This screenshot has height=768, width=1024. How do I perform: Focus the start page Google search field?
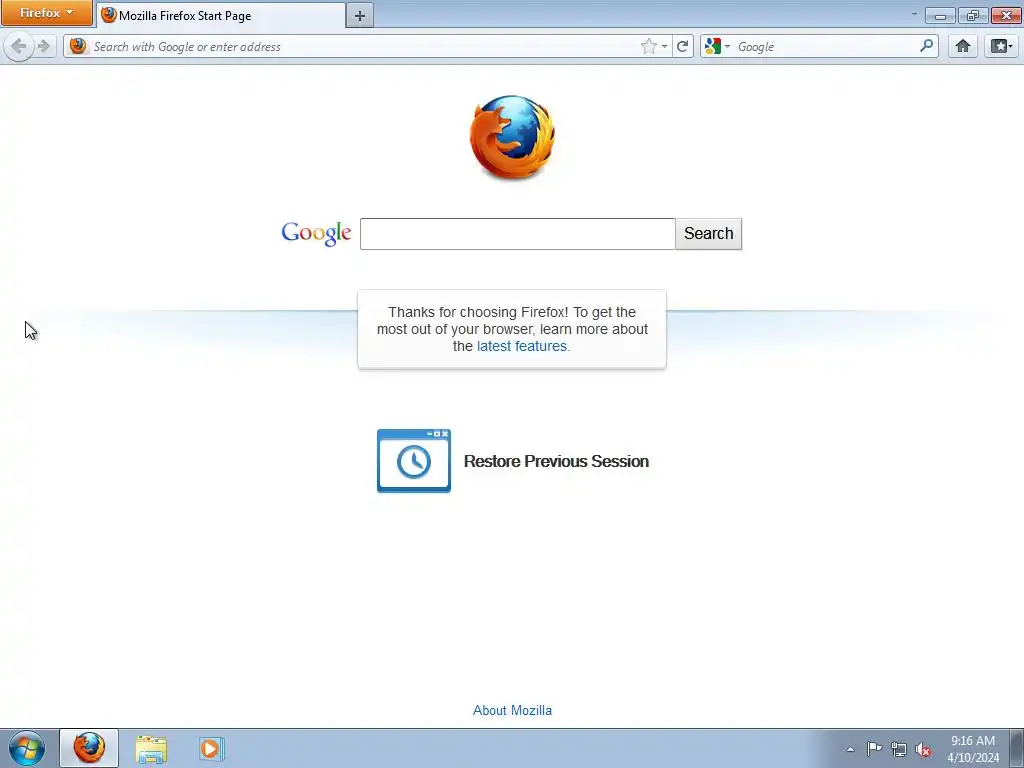click(x=517, y=234)
